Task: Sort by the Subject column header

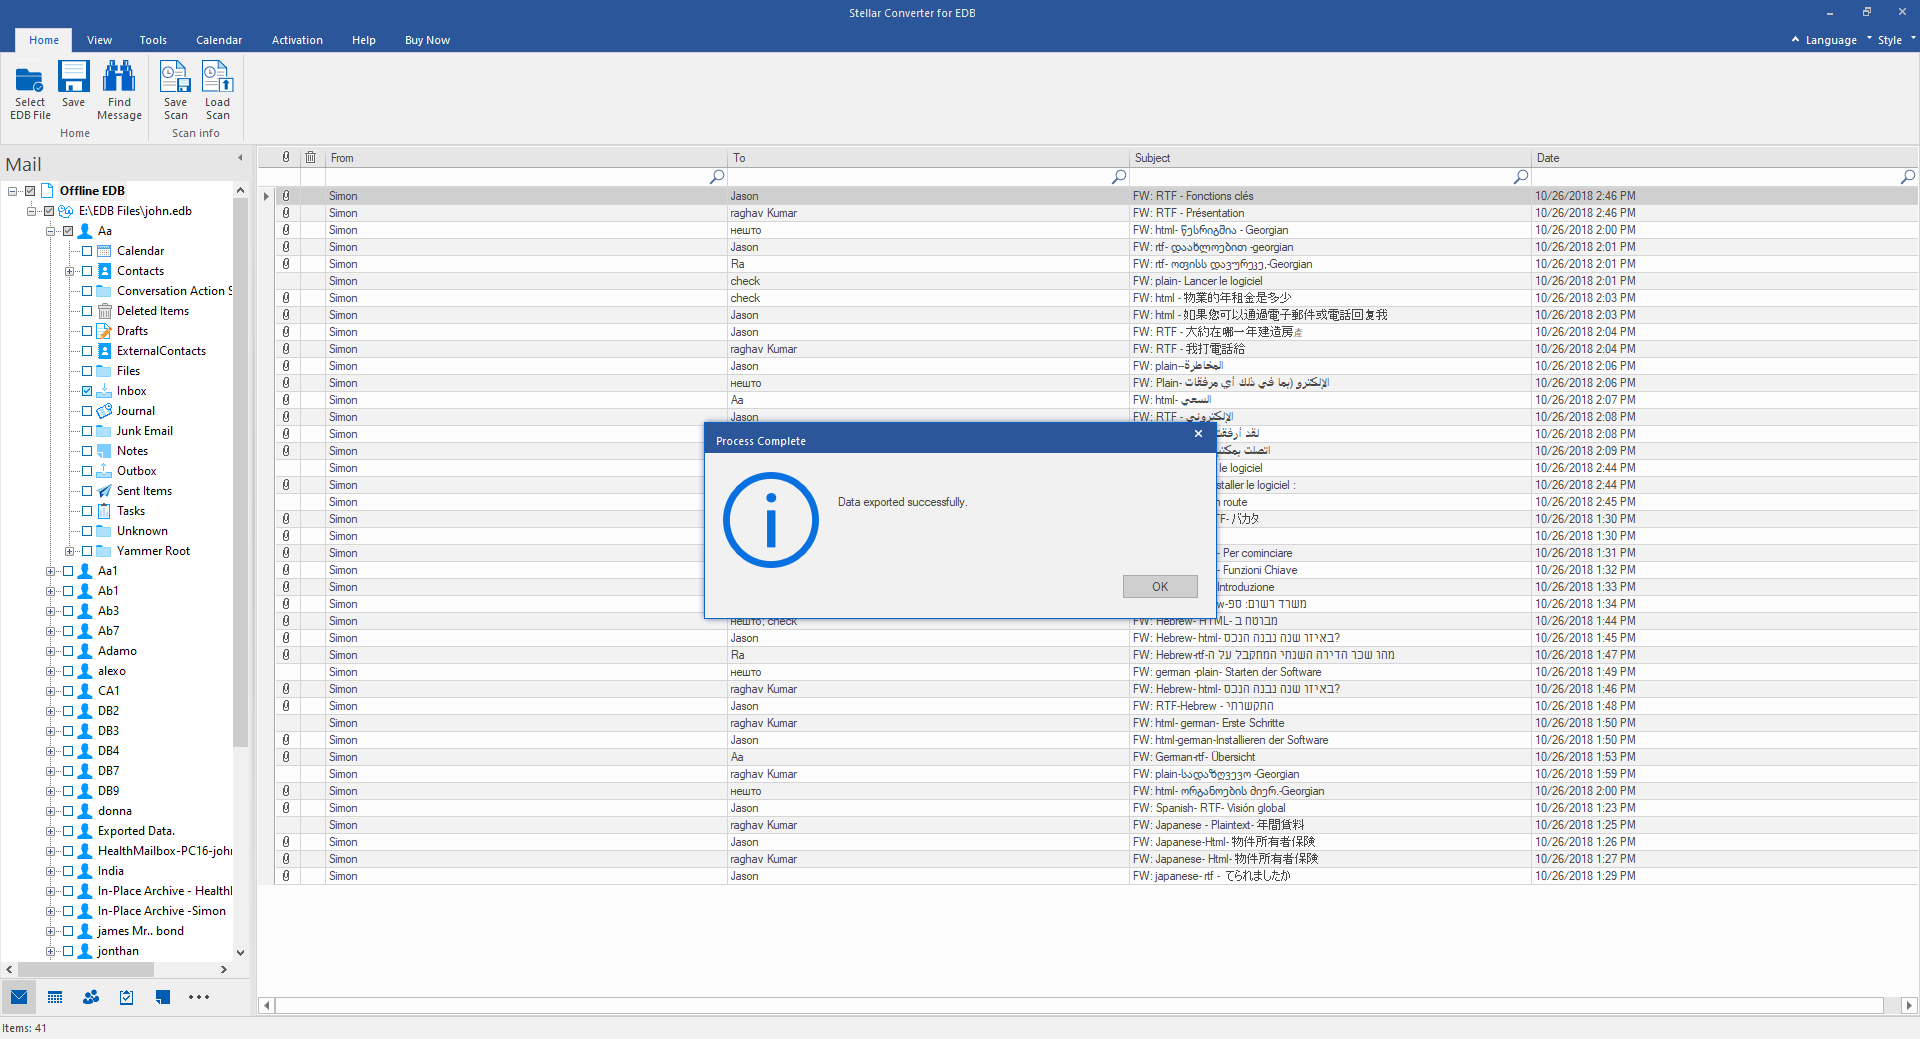Action: click(x=1330, y=158)
